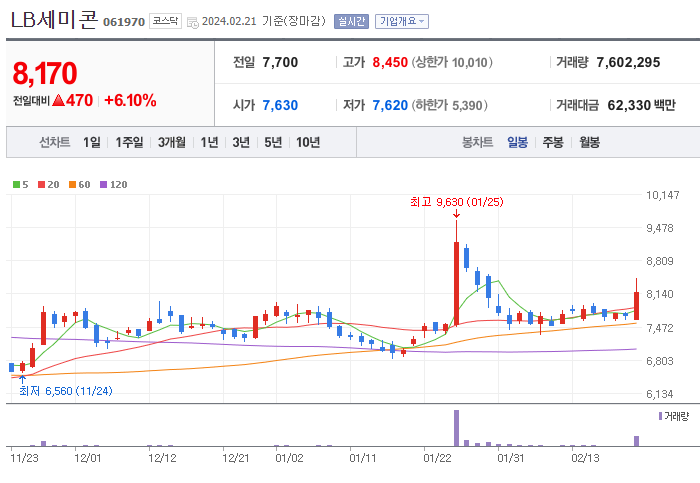Select the 1주일 line chart period
This screenshot has height=483, width=700.
(129, 142)
